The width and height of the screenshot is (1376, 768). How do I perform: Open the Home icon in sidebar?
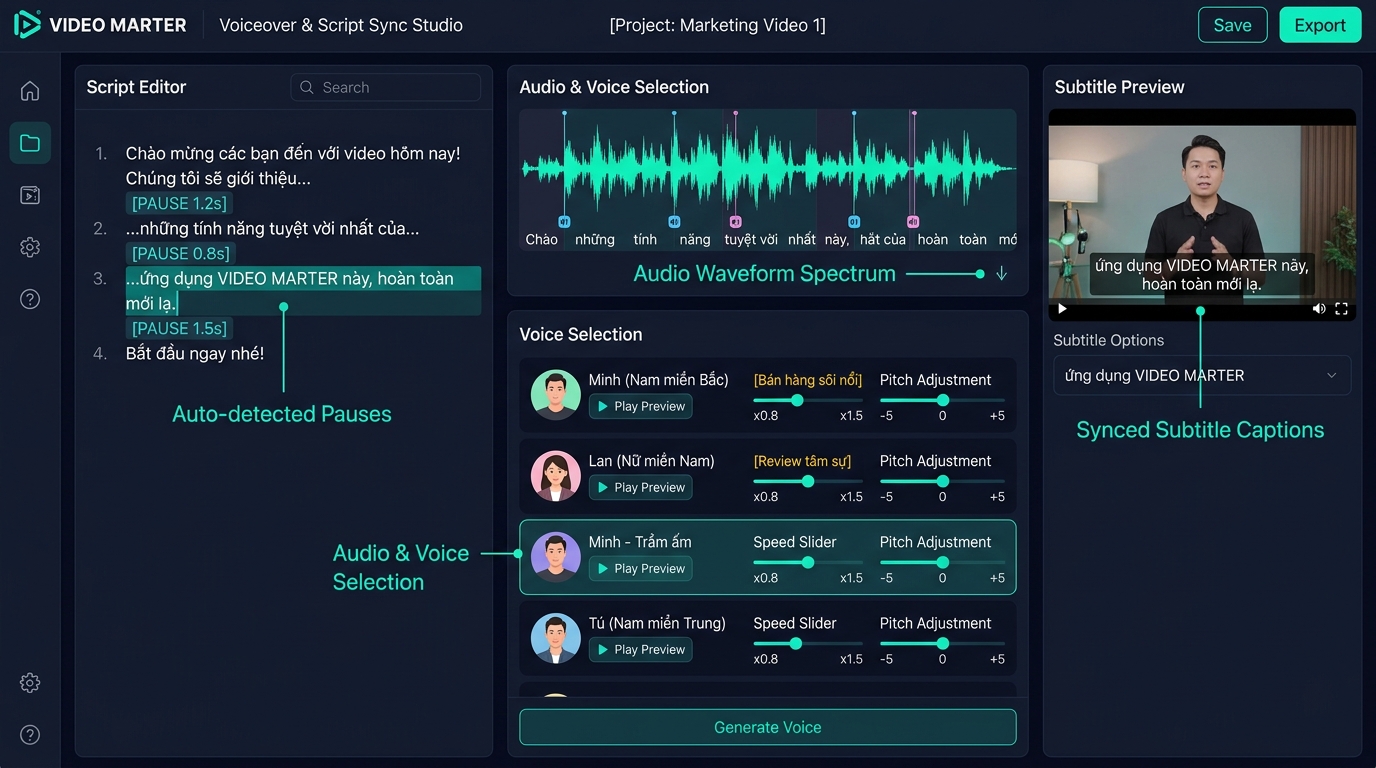tap(30, 91)
